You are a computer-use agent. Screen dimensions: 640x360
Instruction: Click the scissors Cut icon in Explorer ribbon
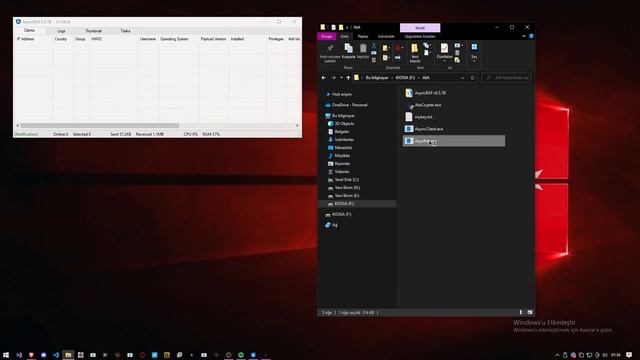point(374,45)
